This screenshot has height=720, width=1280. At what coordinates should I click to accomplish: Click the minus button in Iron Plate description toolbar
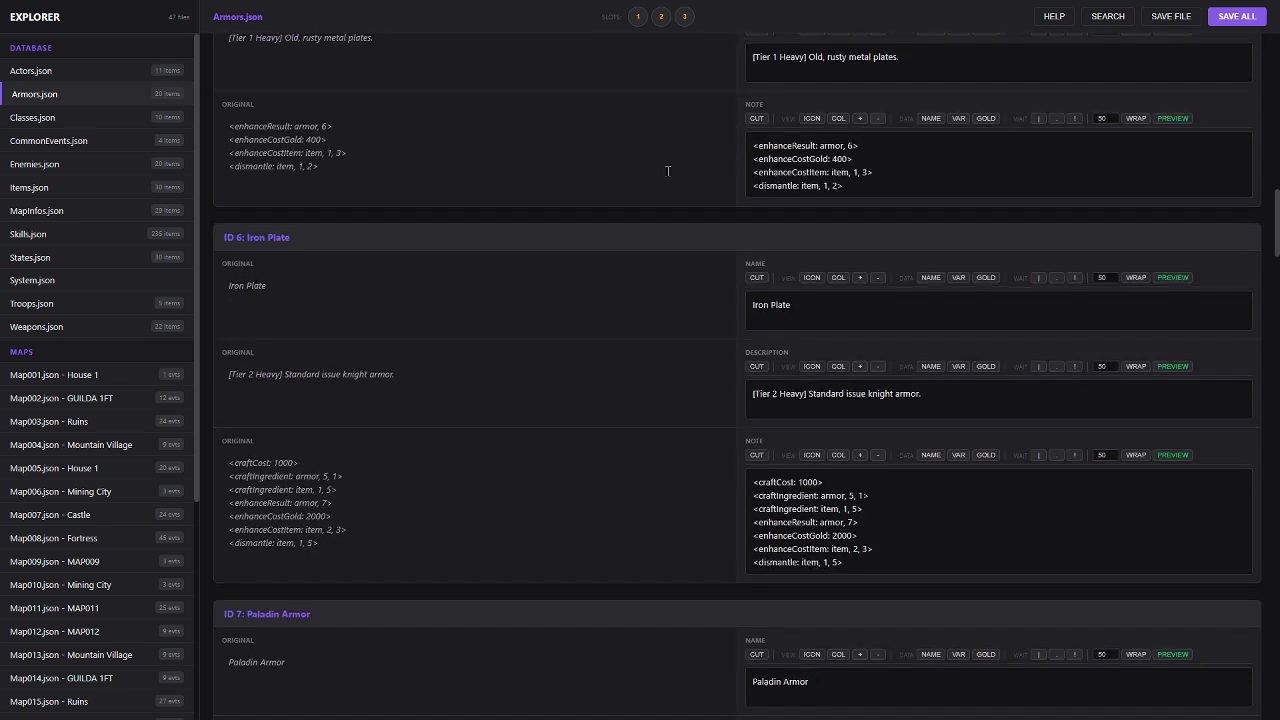[878, 366]
